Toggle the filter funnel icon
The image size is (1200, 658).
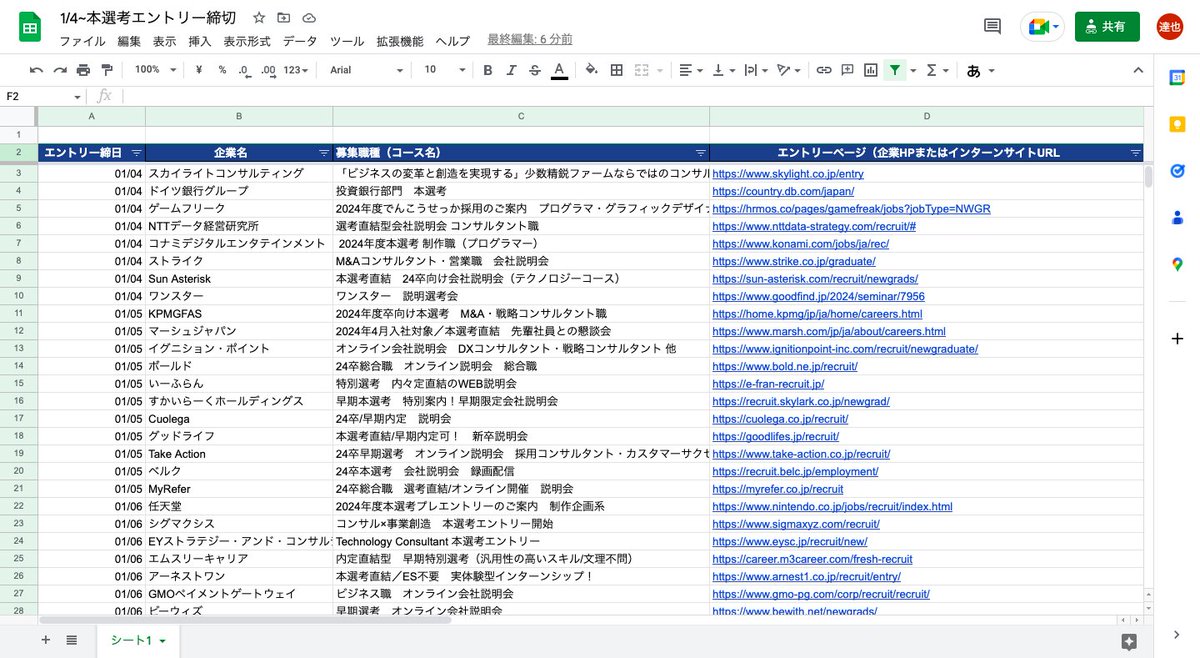[x=895, y=70]
